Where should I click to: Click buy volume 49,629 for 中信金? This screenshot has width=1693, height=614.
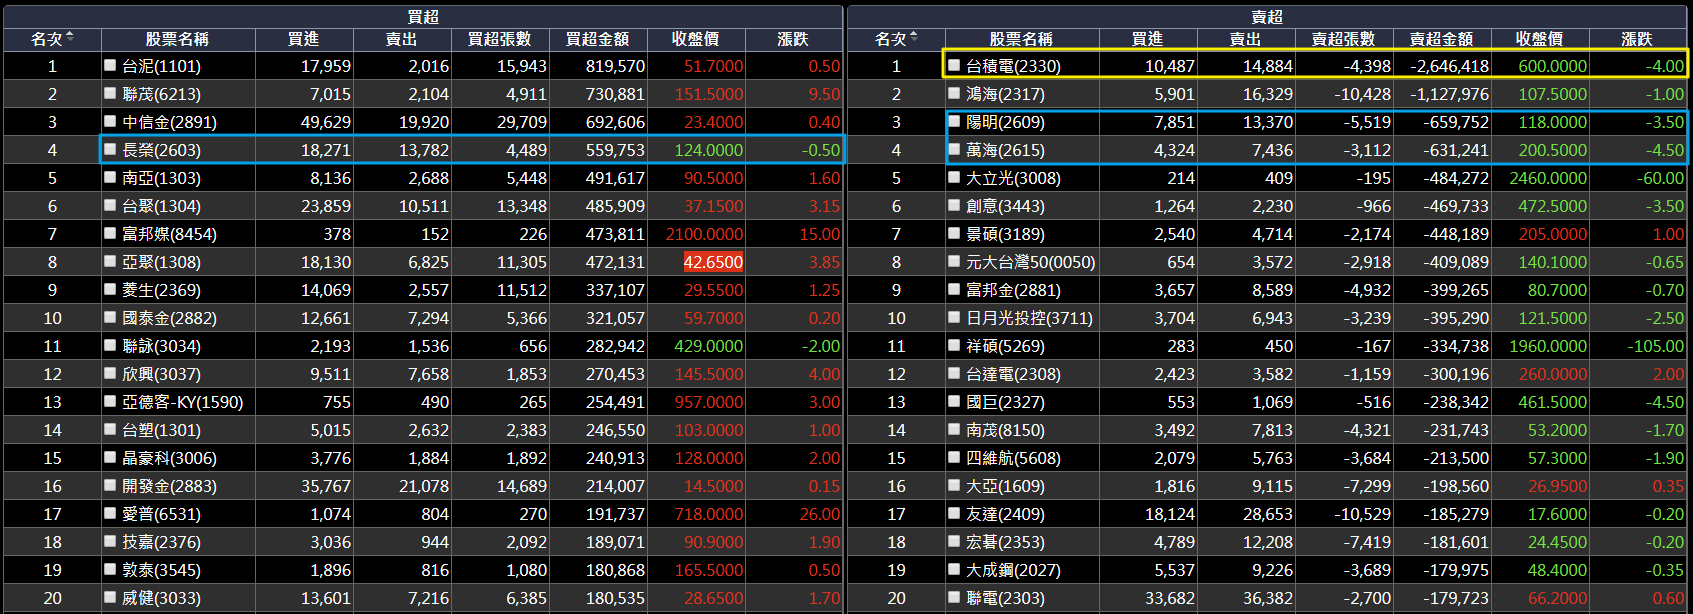[x=326, y=122]
